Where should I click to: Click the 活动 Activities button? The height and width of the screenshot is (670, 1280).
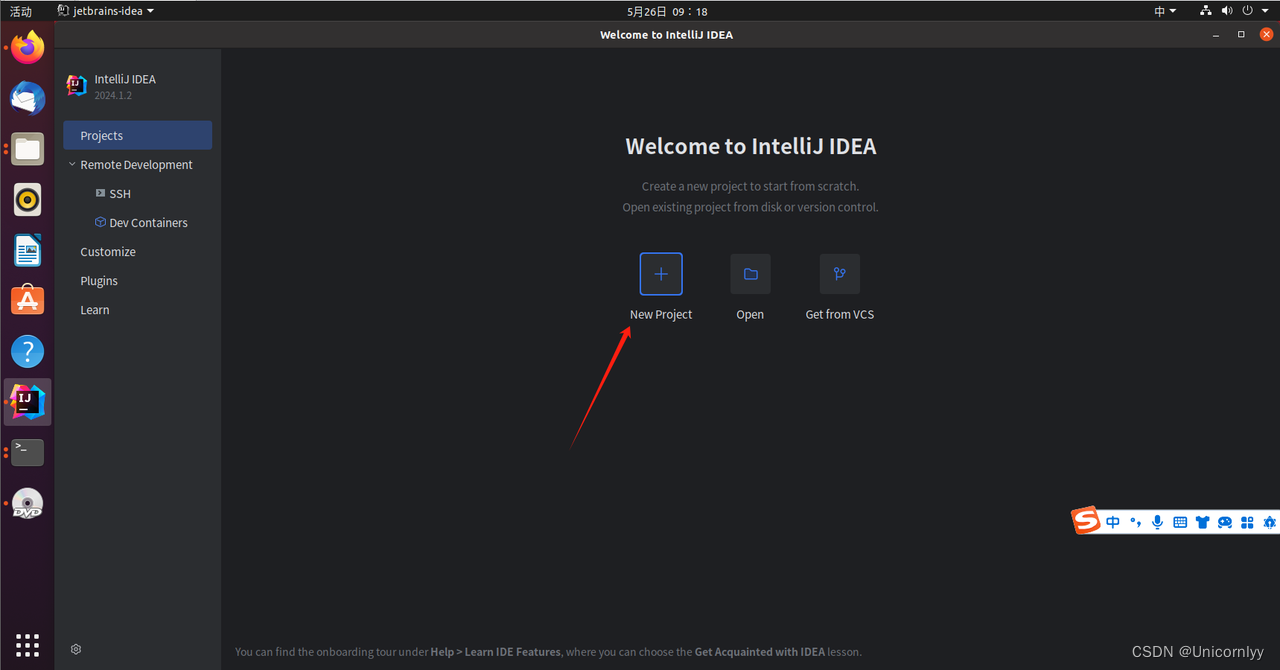(x=20, y=11)
